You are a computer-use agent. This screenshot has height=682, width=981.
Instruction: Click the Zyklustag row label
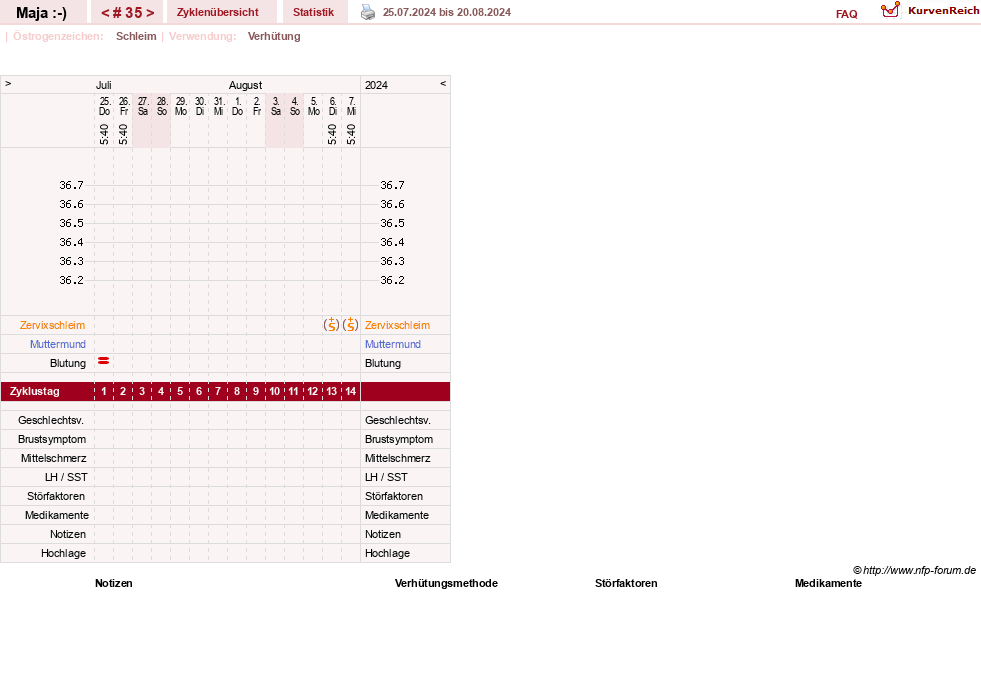(34, 392)
